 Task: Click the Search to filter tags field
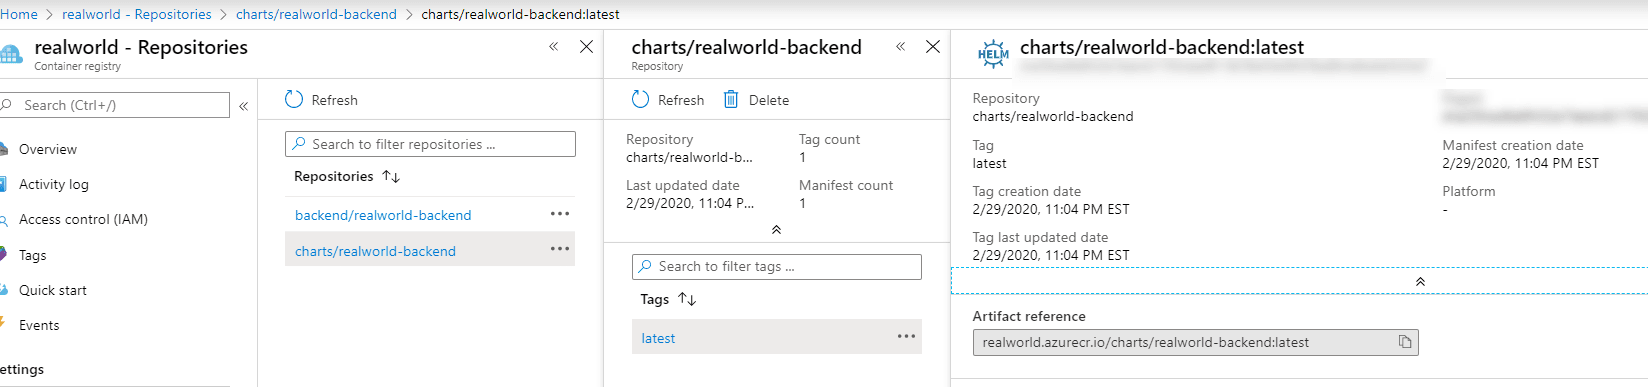[x=777, y=267]
